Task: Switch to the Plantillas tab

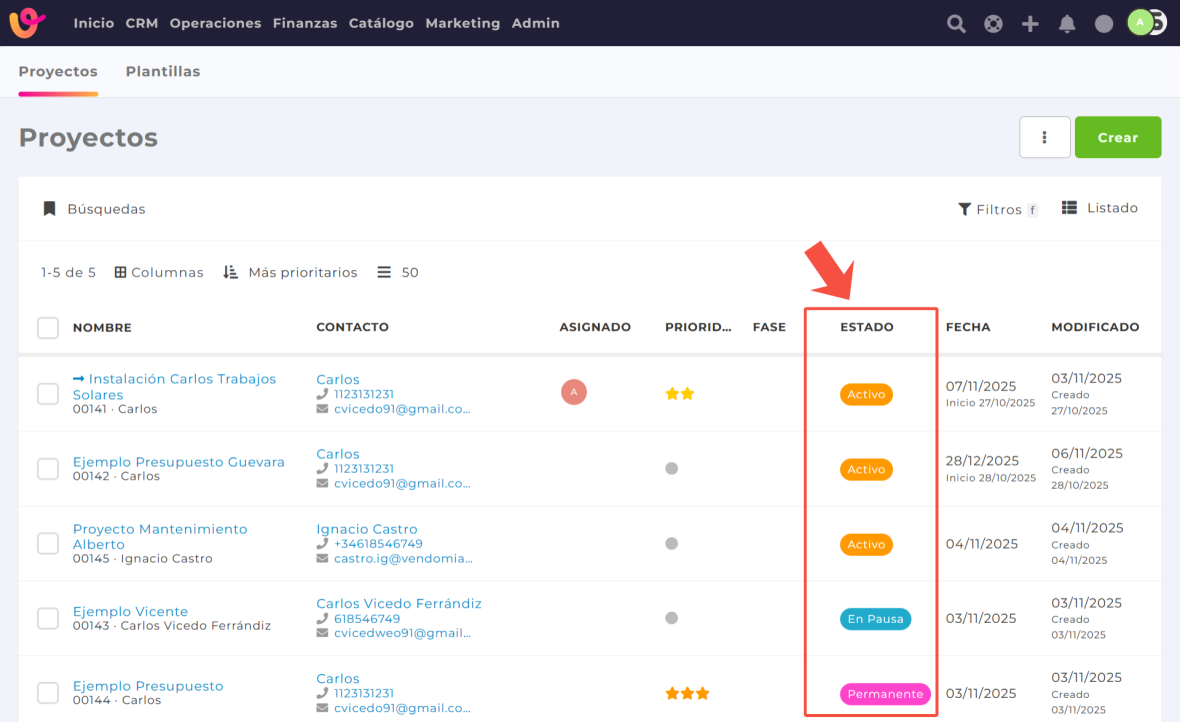Action: 163,72
